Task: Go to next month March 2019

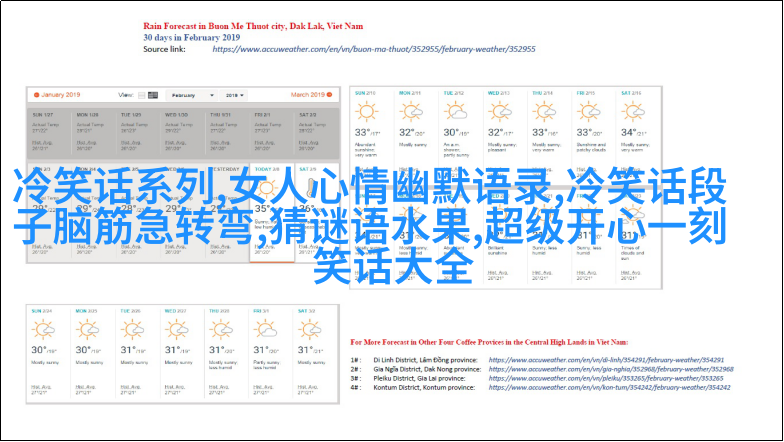Action: click(x=307, y=95)
